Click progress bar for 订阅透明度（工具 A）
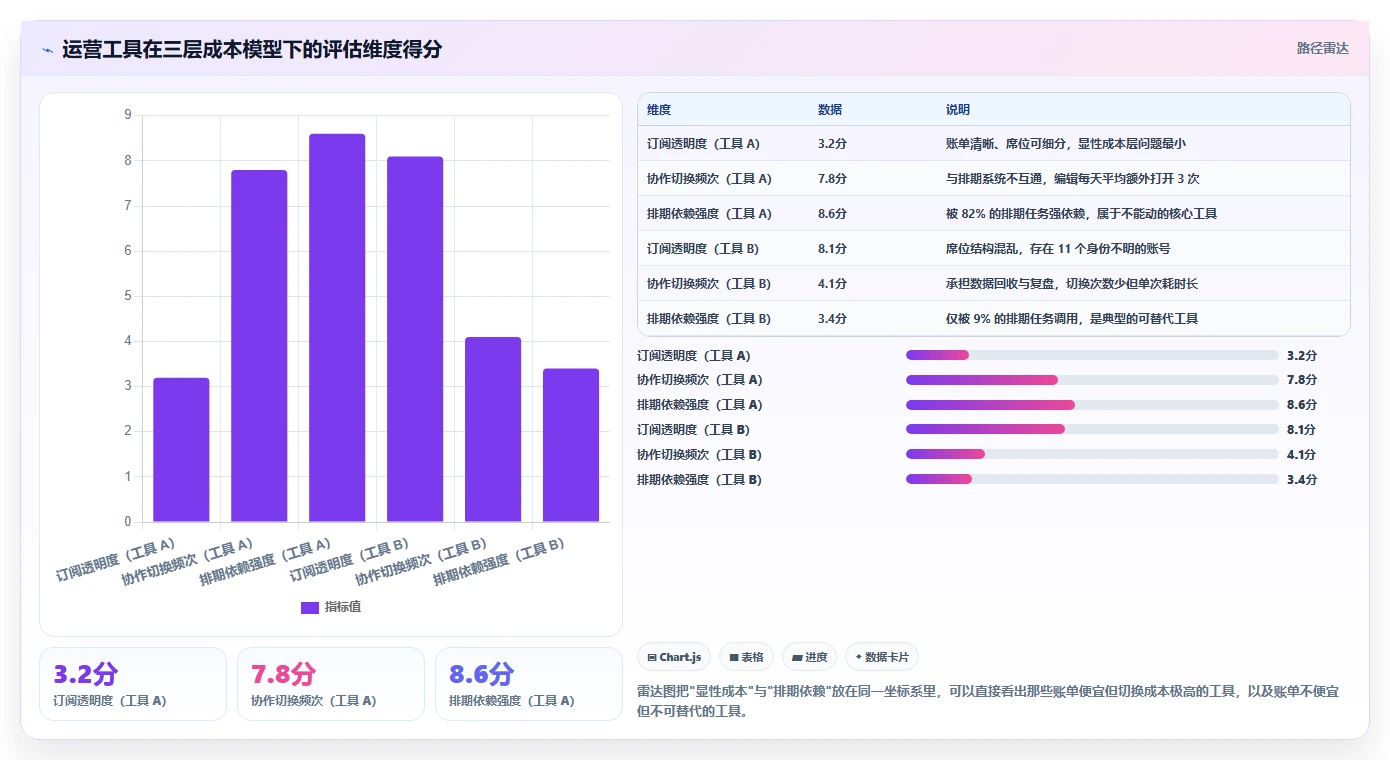 [x=1092, y=355]
